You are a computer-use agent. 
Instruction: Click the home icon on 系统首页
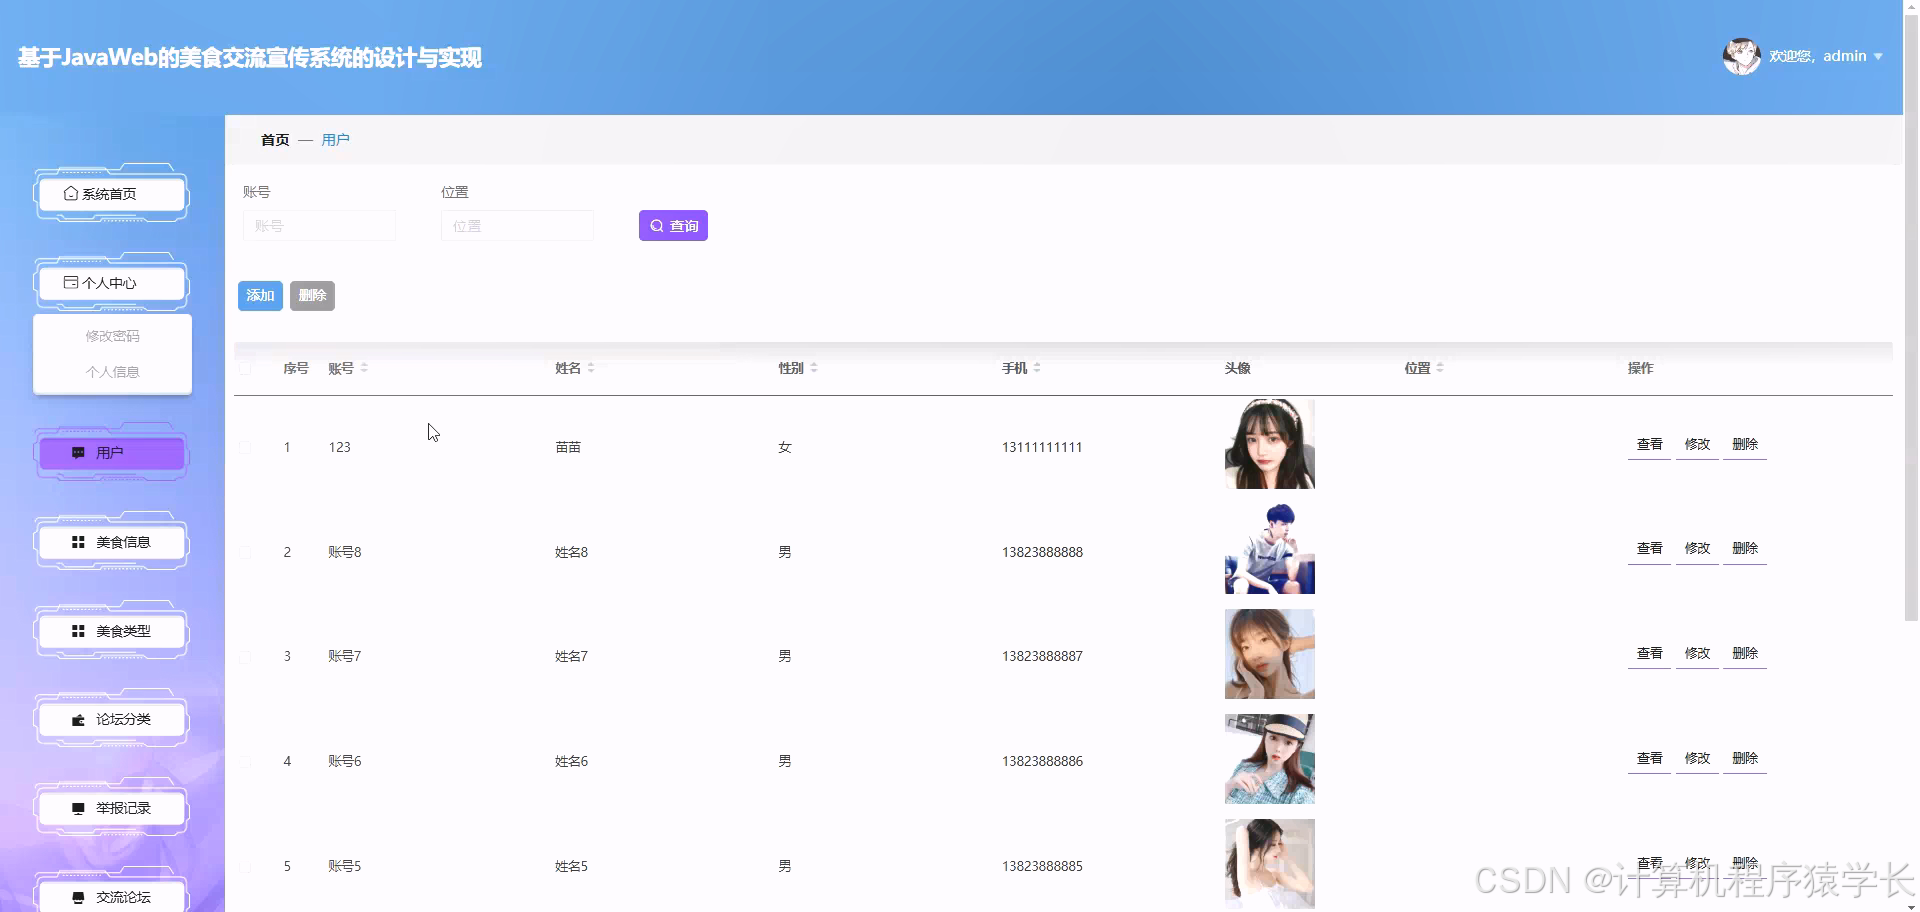coord(71,194)
